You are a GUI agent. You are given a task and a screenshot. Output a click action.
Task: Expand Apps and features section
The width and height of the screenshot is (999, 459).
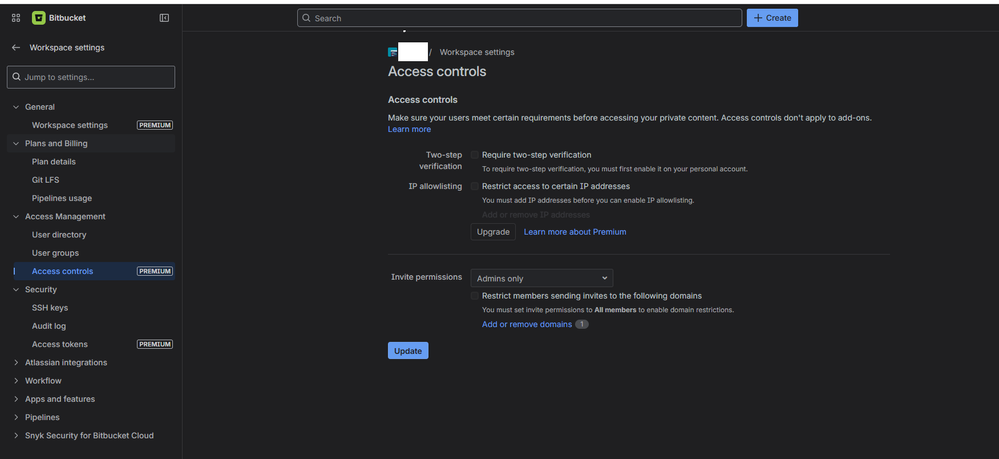16,399
